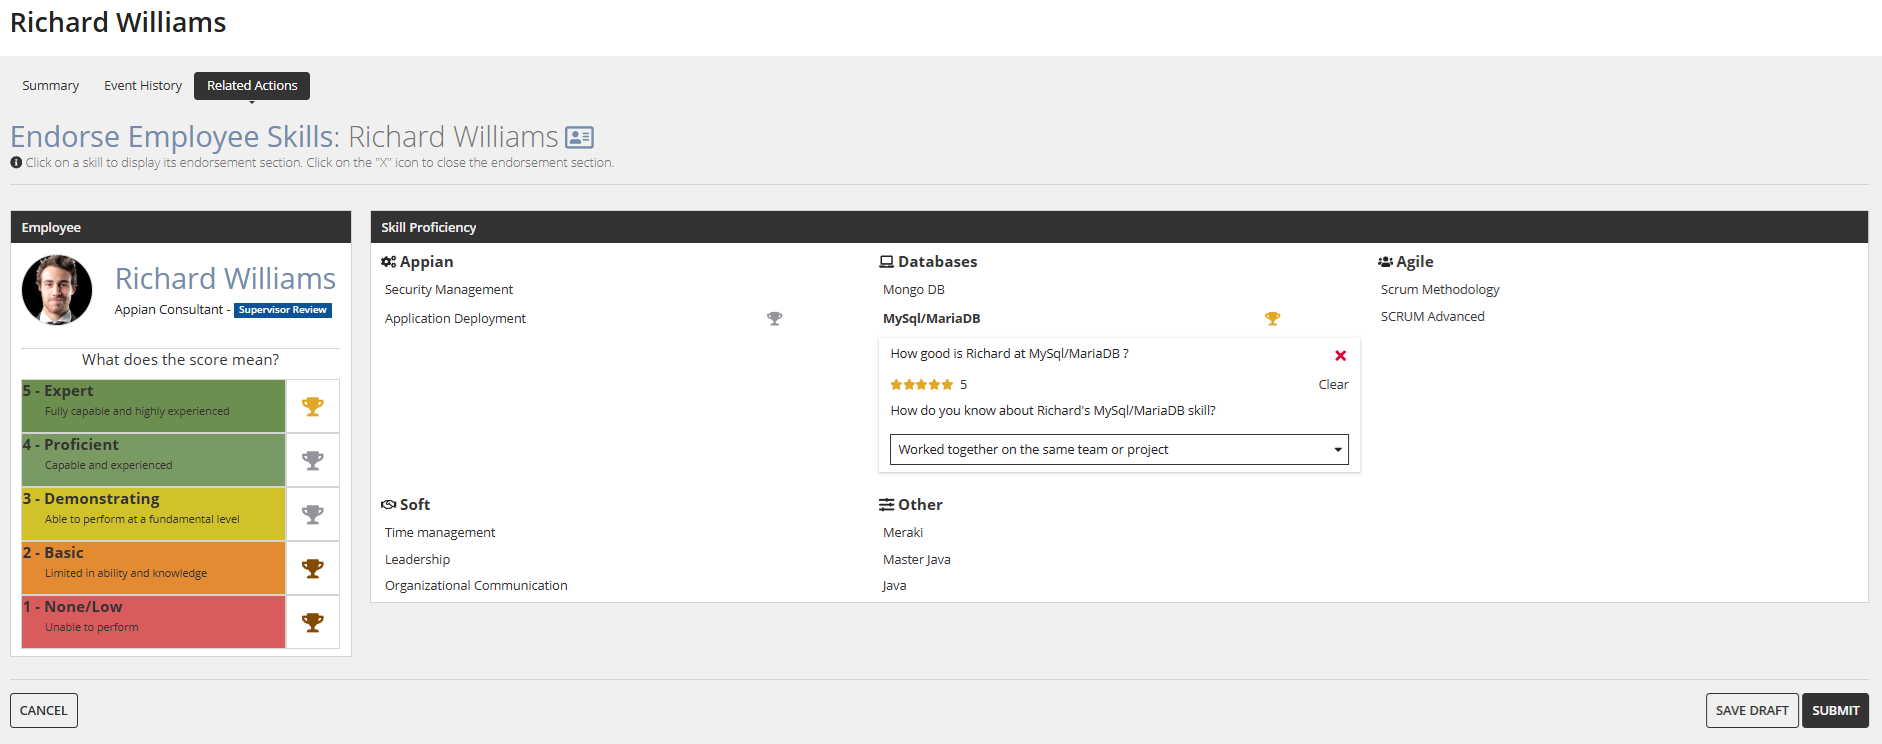This screenshot has height=744, width=1882.
Task: Open the employee card icon beside Richard Williams heading
Action: pos(580,137)
